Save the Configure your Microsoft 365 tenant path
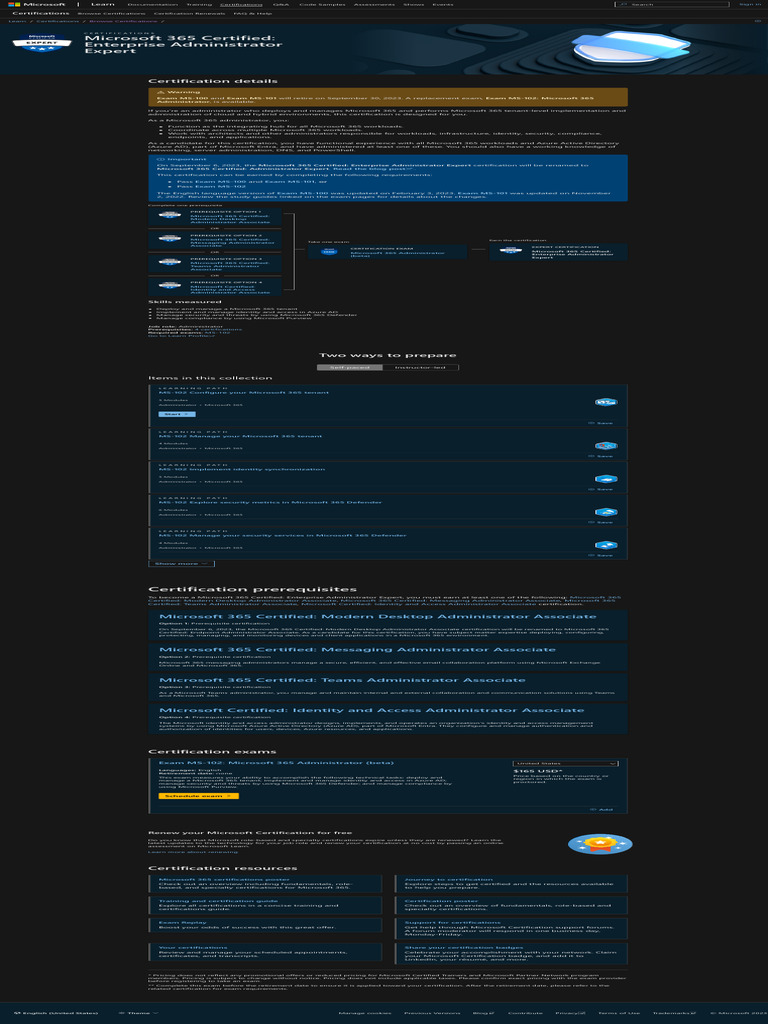This screenshot has height=1024, width=768. (x=601, y=423)
